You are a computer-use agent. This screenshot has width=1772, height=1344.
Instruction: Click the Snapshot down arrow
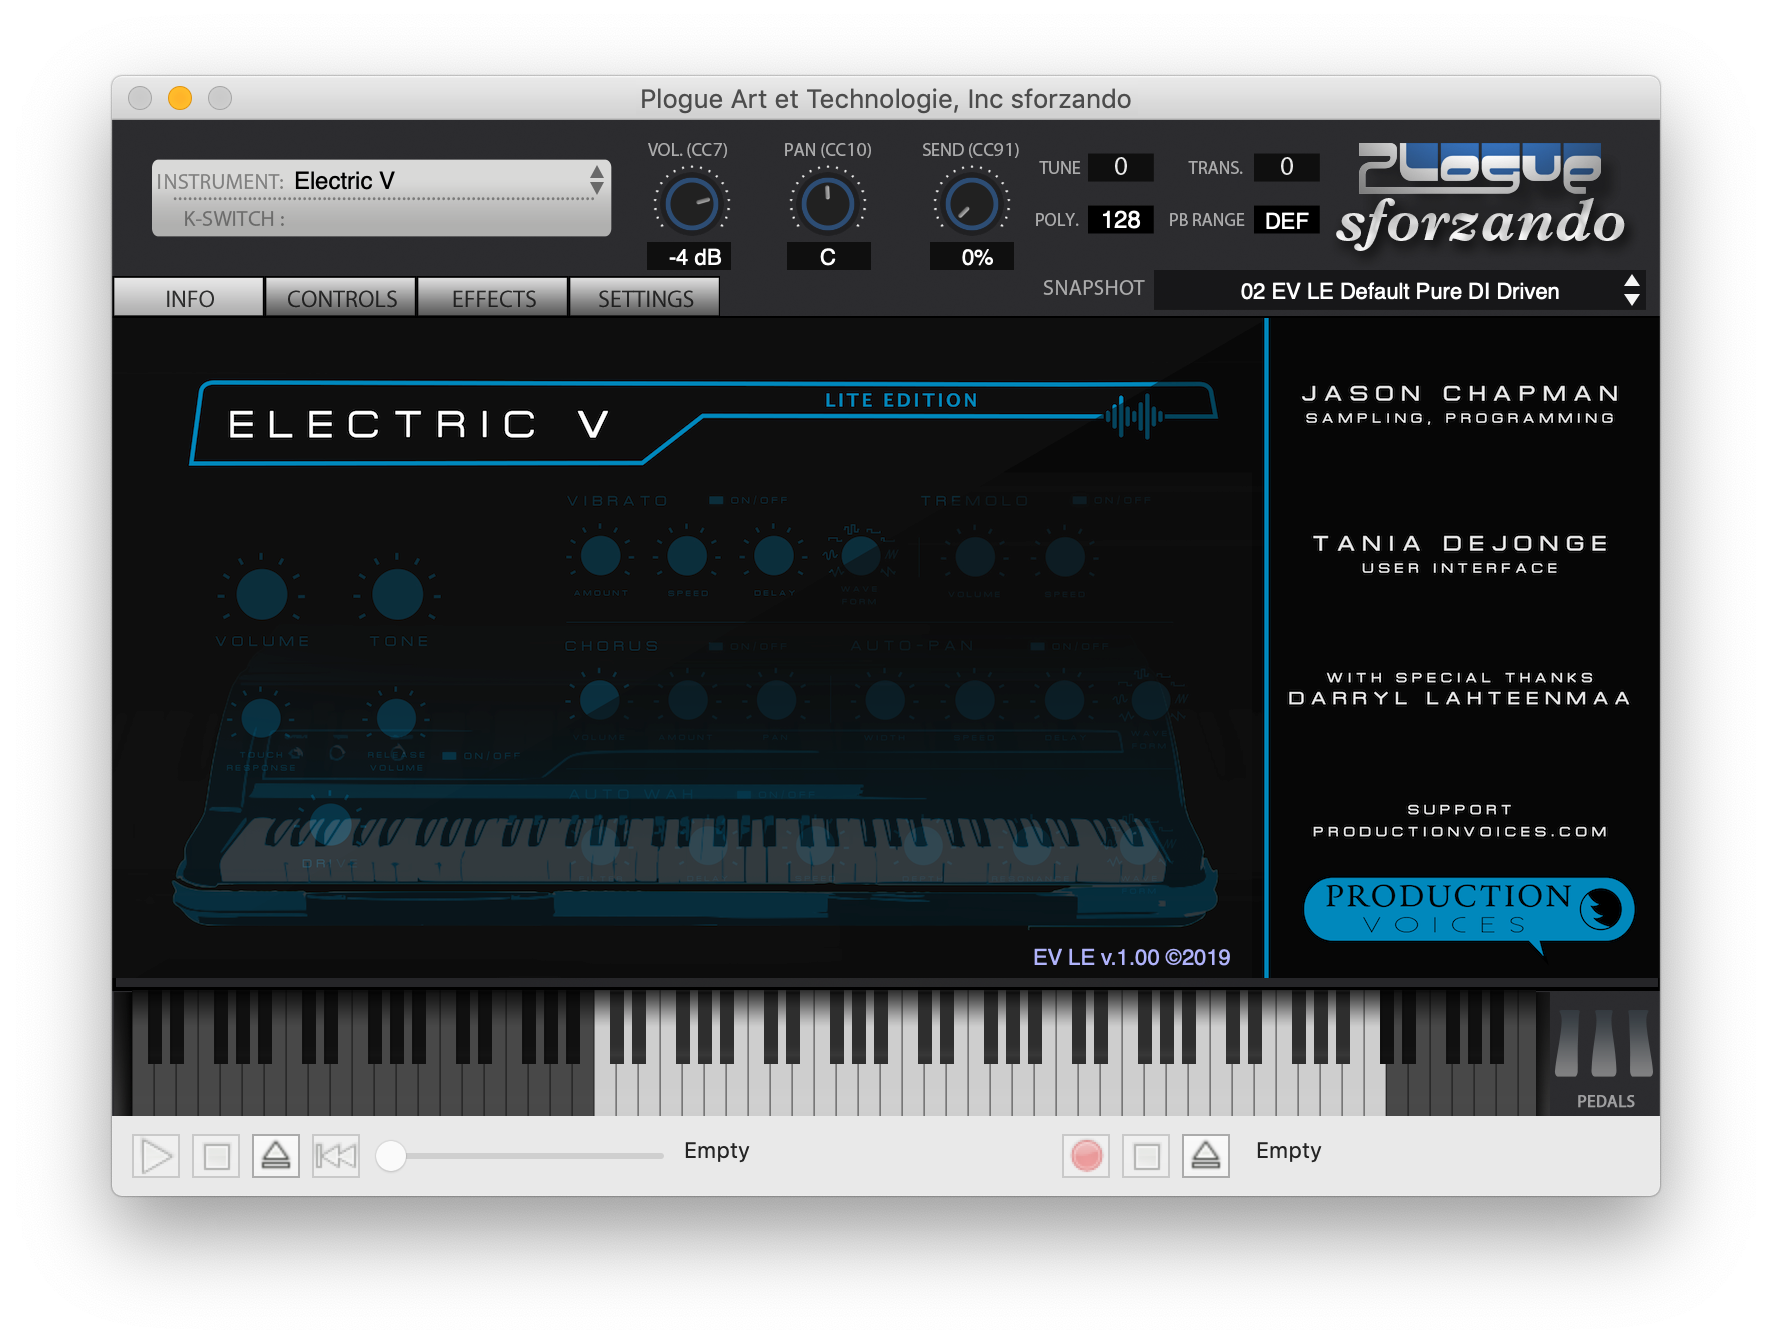(x=1632, y=300)
